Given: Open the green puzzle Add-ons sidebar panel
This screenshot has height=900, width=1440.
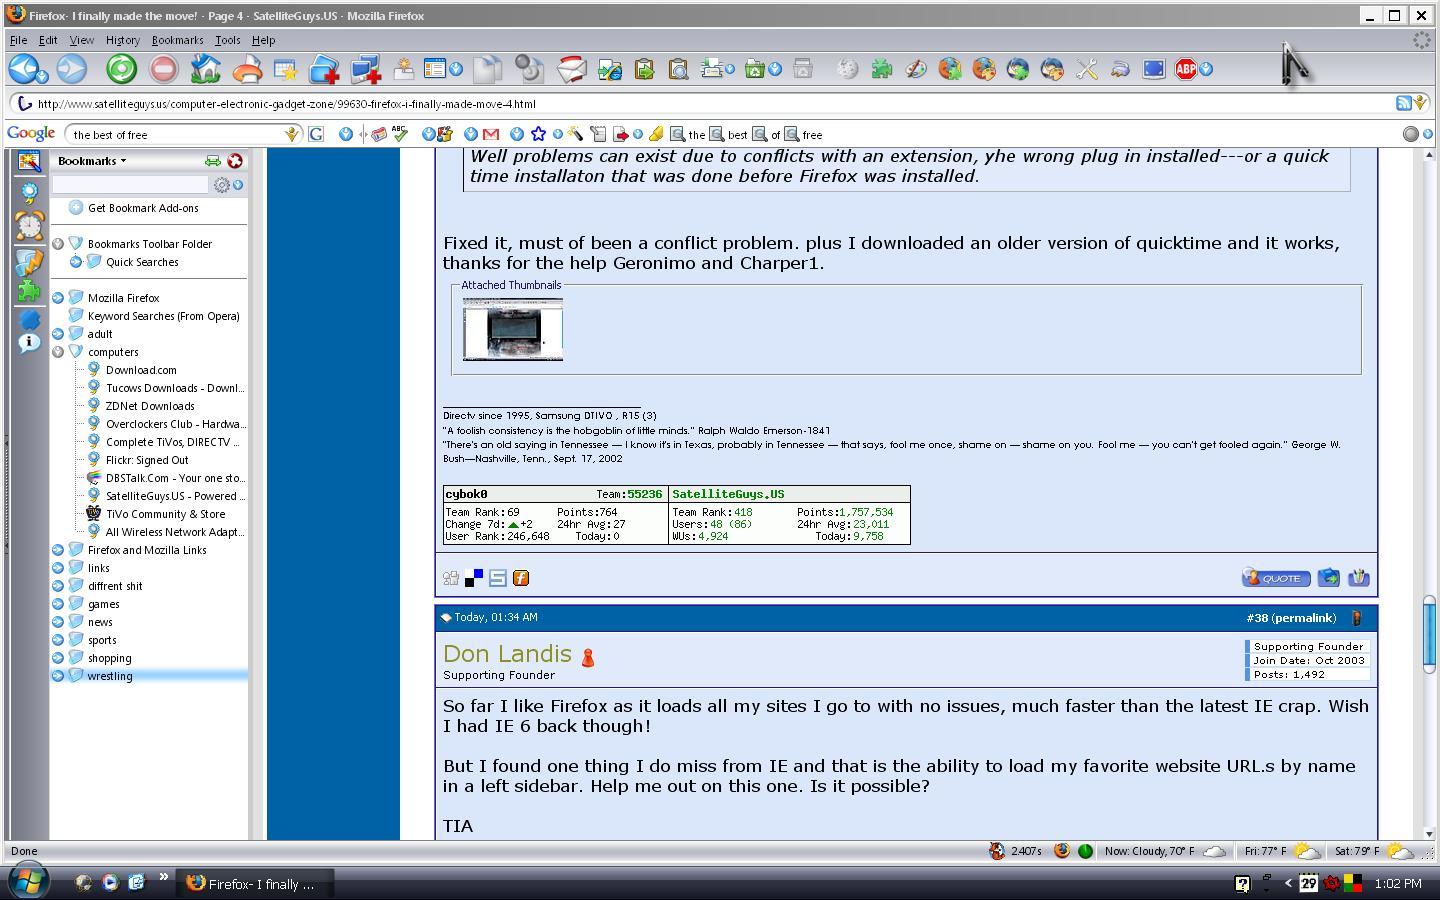Looking at the screenshot, I should tap(29, 290).
